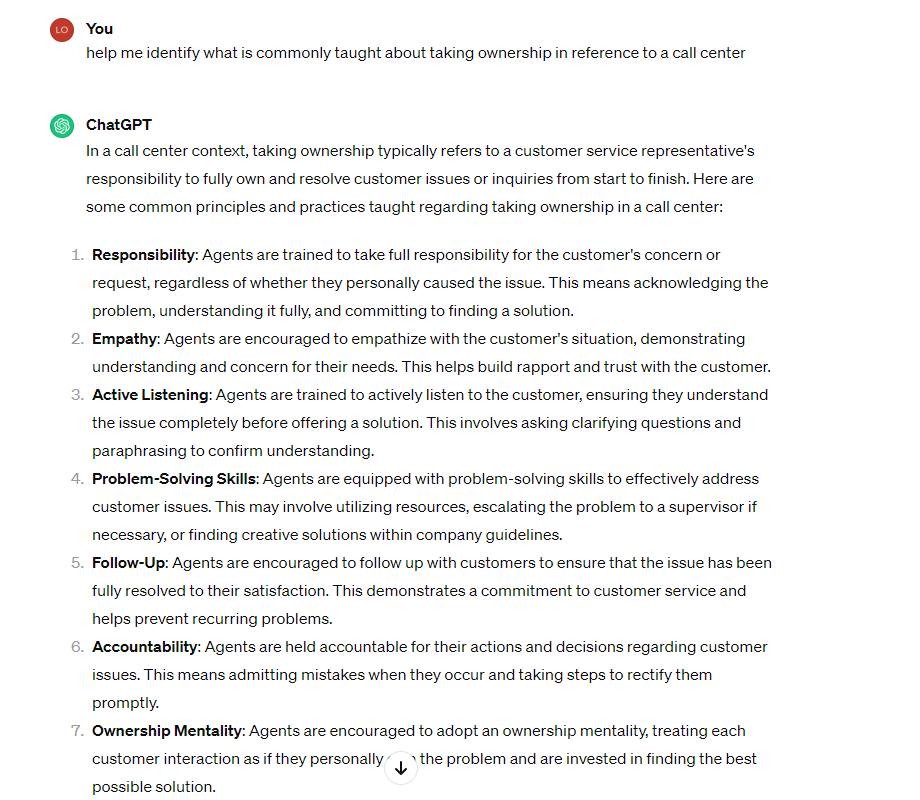Select the "ChatGPT" sender name
The width and height of the screenshot is (920, 800).
coord(119,125)
